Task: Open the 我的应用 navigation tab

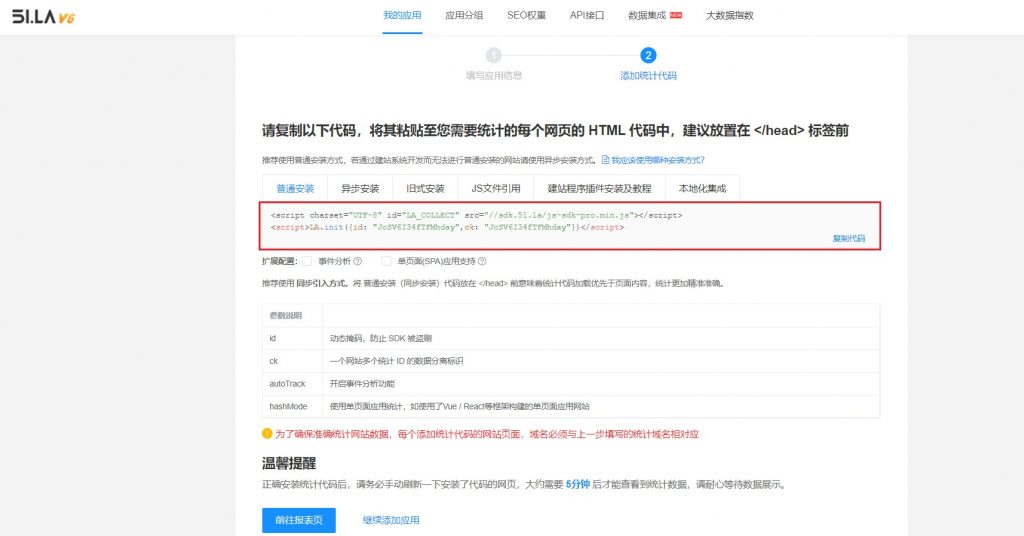Action: pos(402,15)
